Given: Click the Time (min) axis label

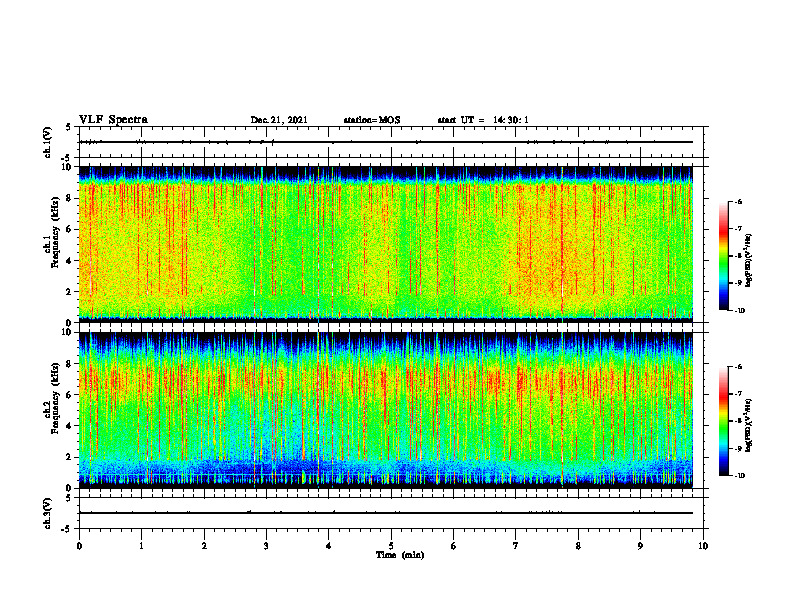Looking at the screenshot, I should click(400, 555).
